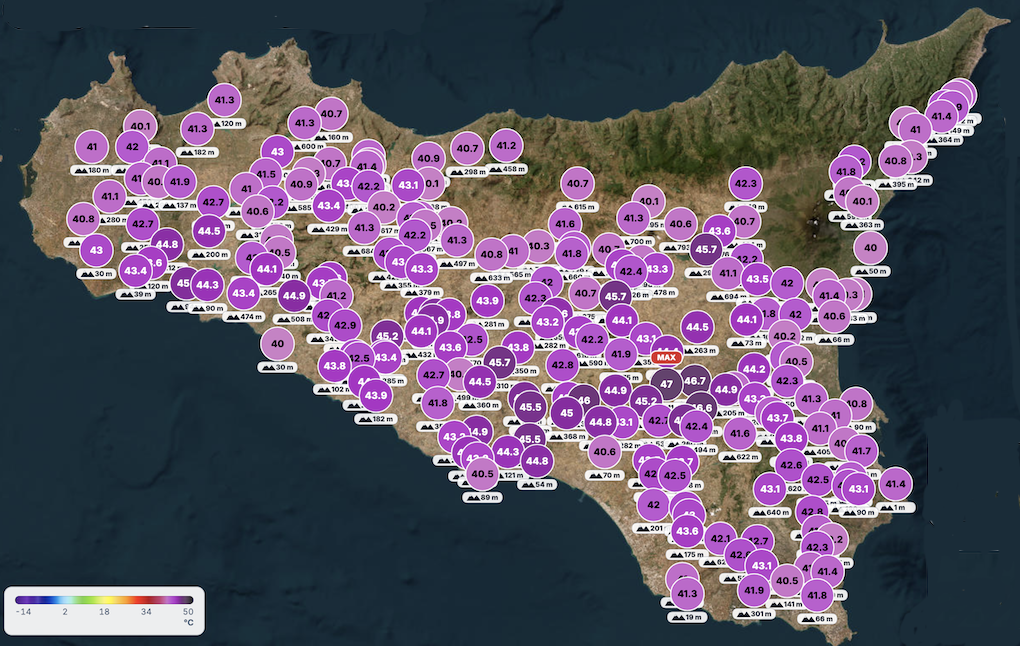
Task: Click the 40 marker above 50 m label
Action: tap(870, 247)
